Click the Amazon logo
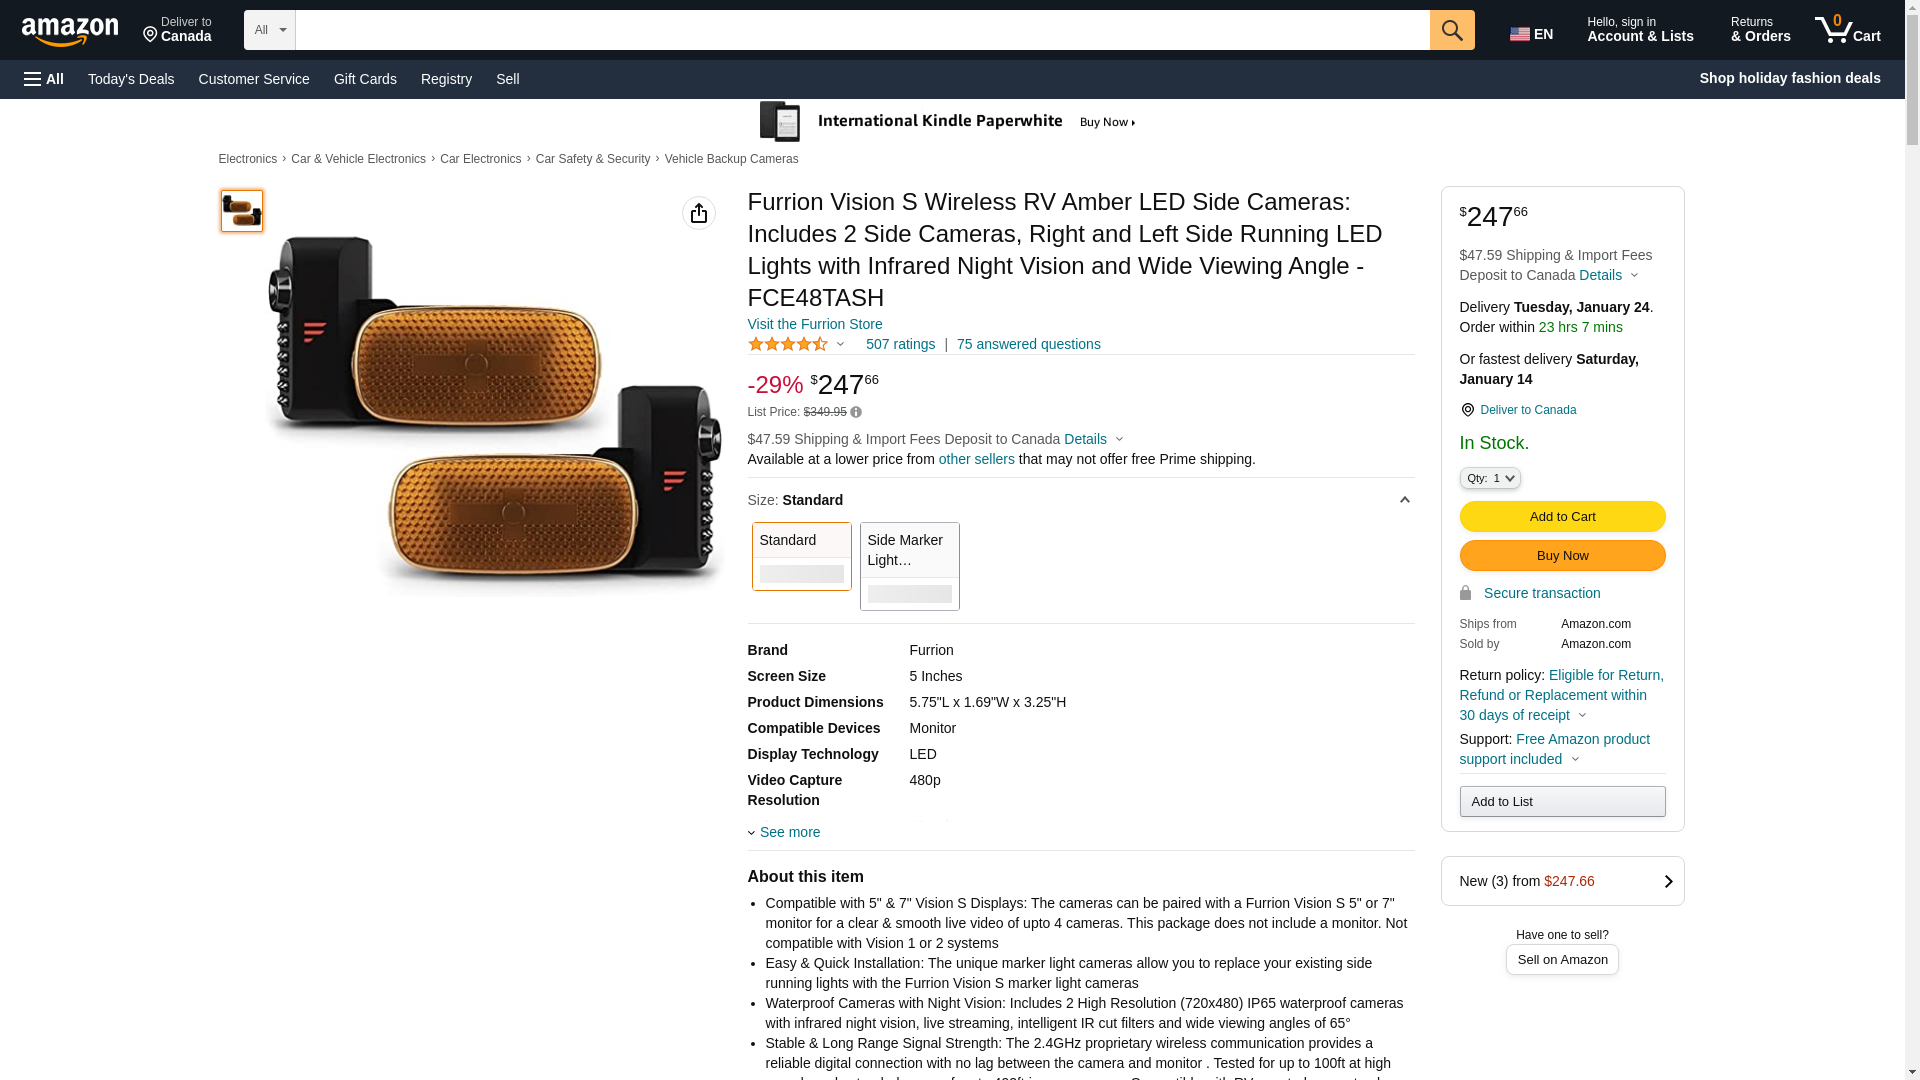Image resolution: width=1920 pixels, height=1080 pixels. pyautogui.click(x=70, y=32)
